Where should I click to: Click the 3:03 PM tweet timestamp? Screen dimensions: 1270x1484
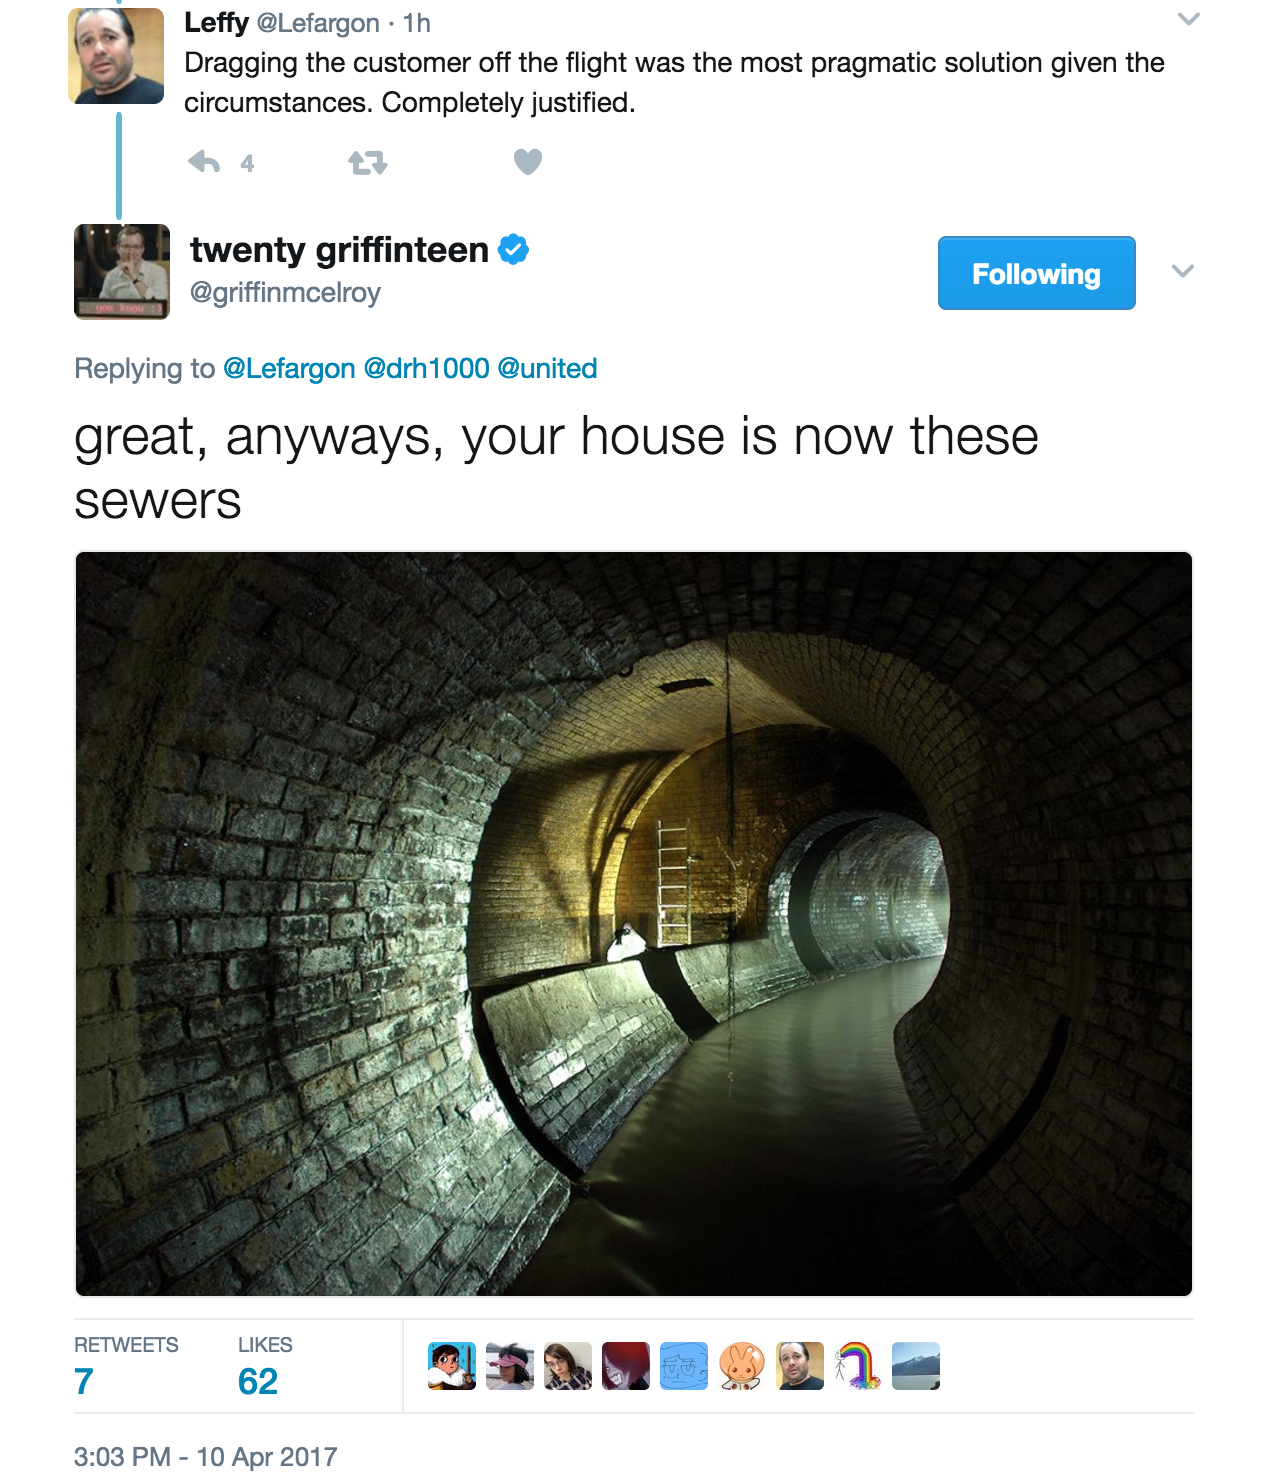[x=206, y=1456]
